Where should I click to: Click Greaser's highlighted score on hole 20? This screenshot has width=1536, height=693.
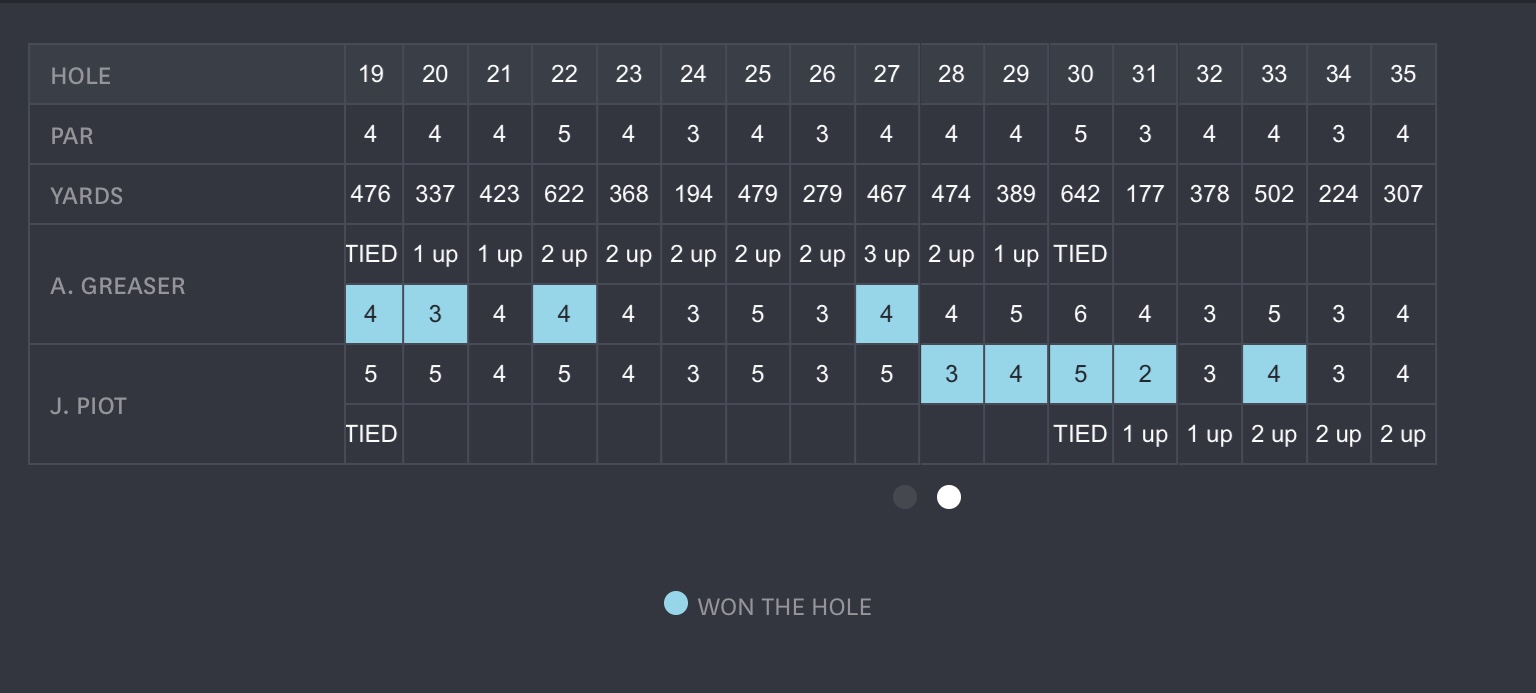[x=435, y=314]
